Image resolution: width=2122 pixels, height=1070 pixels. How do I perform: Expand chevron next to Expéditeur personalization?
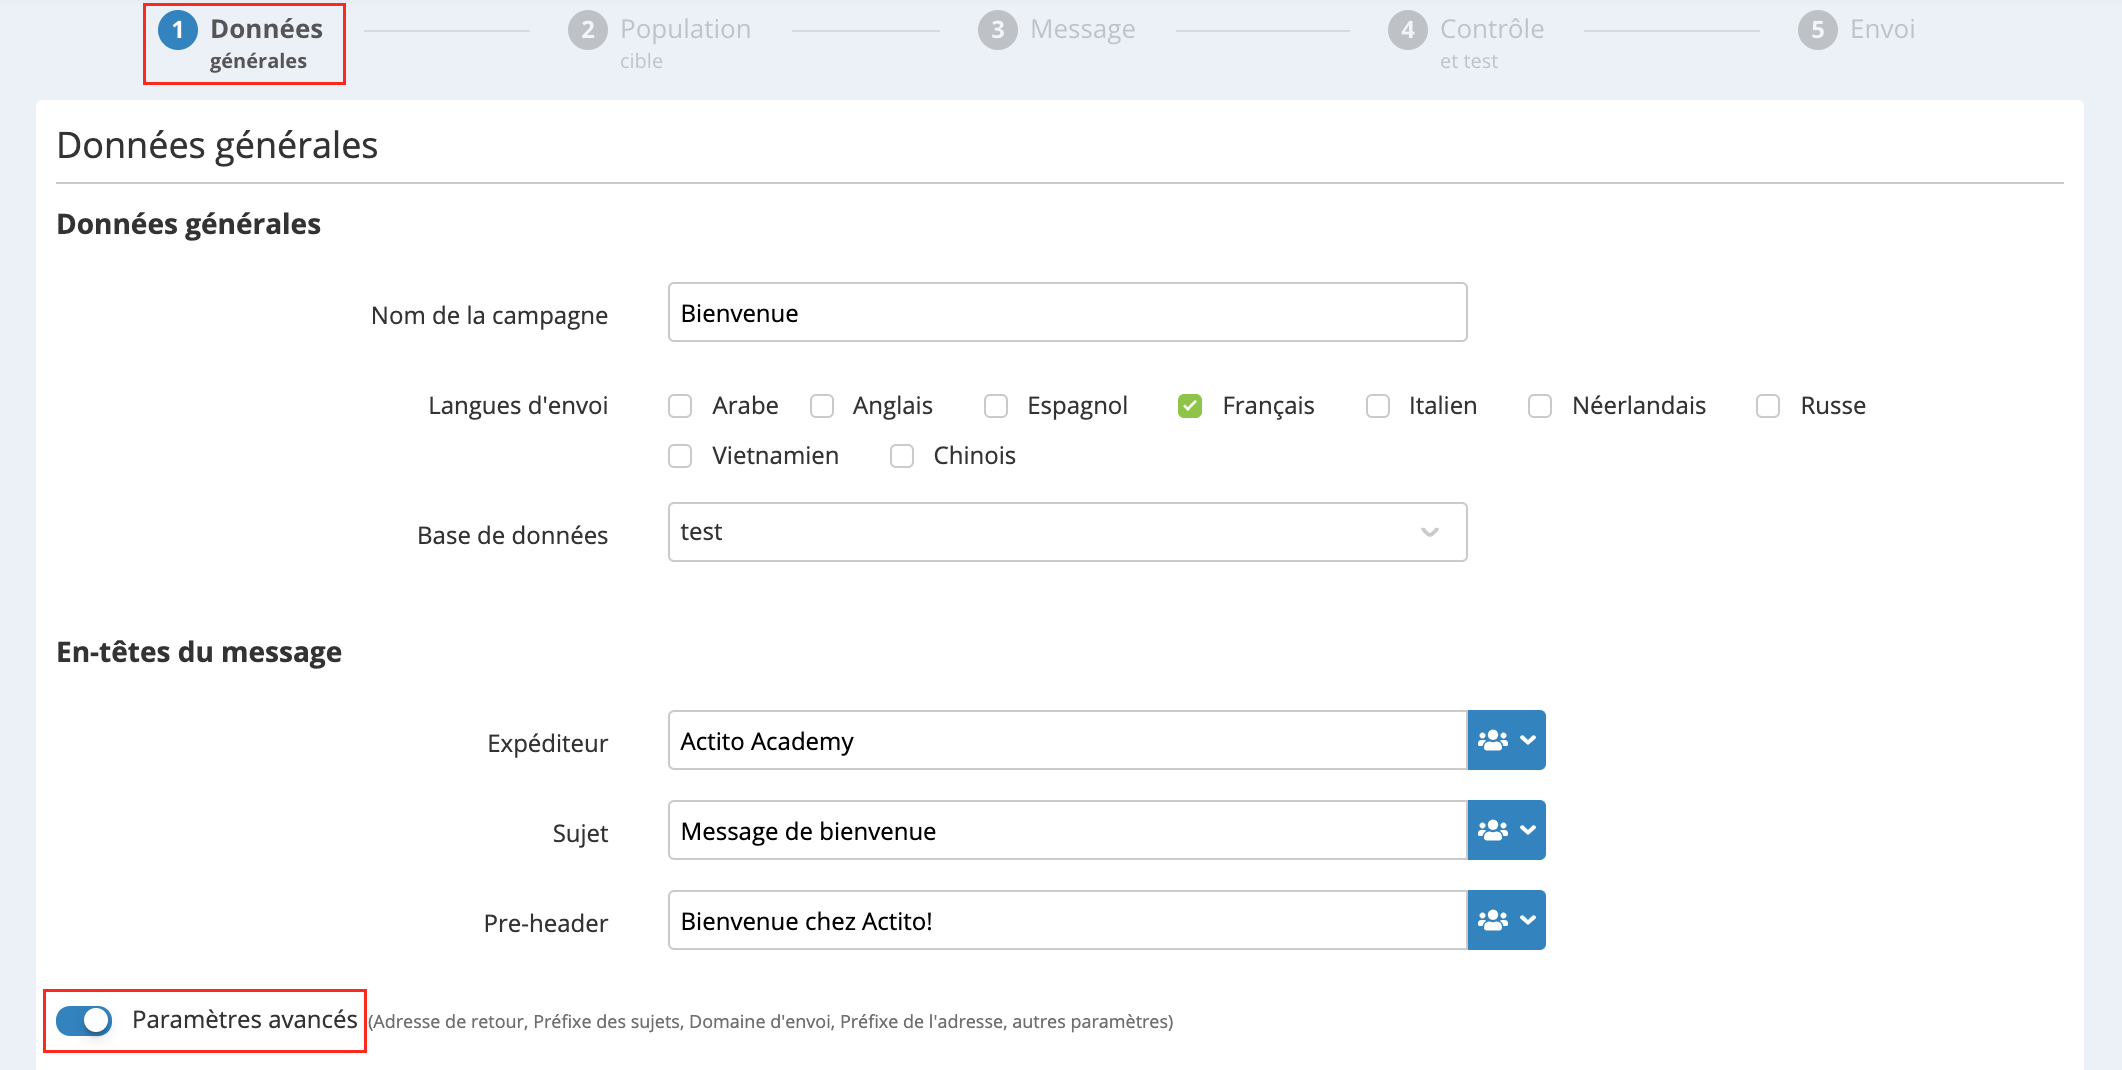tap(1528, 740)
